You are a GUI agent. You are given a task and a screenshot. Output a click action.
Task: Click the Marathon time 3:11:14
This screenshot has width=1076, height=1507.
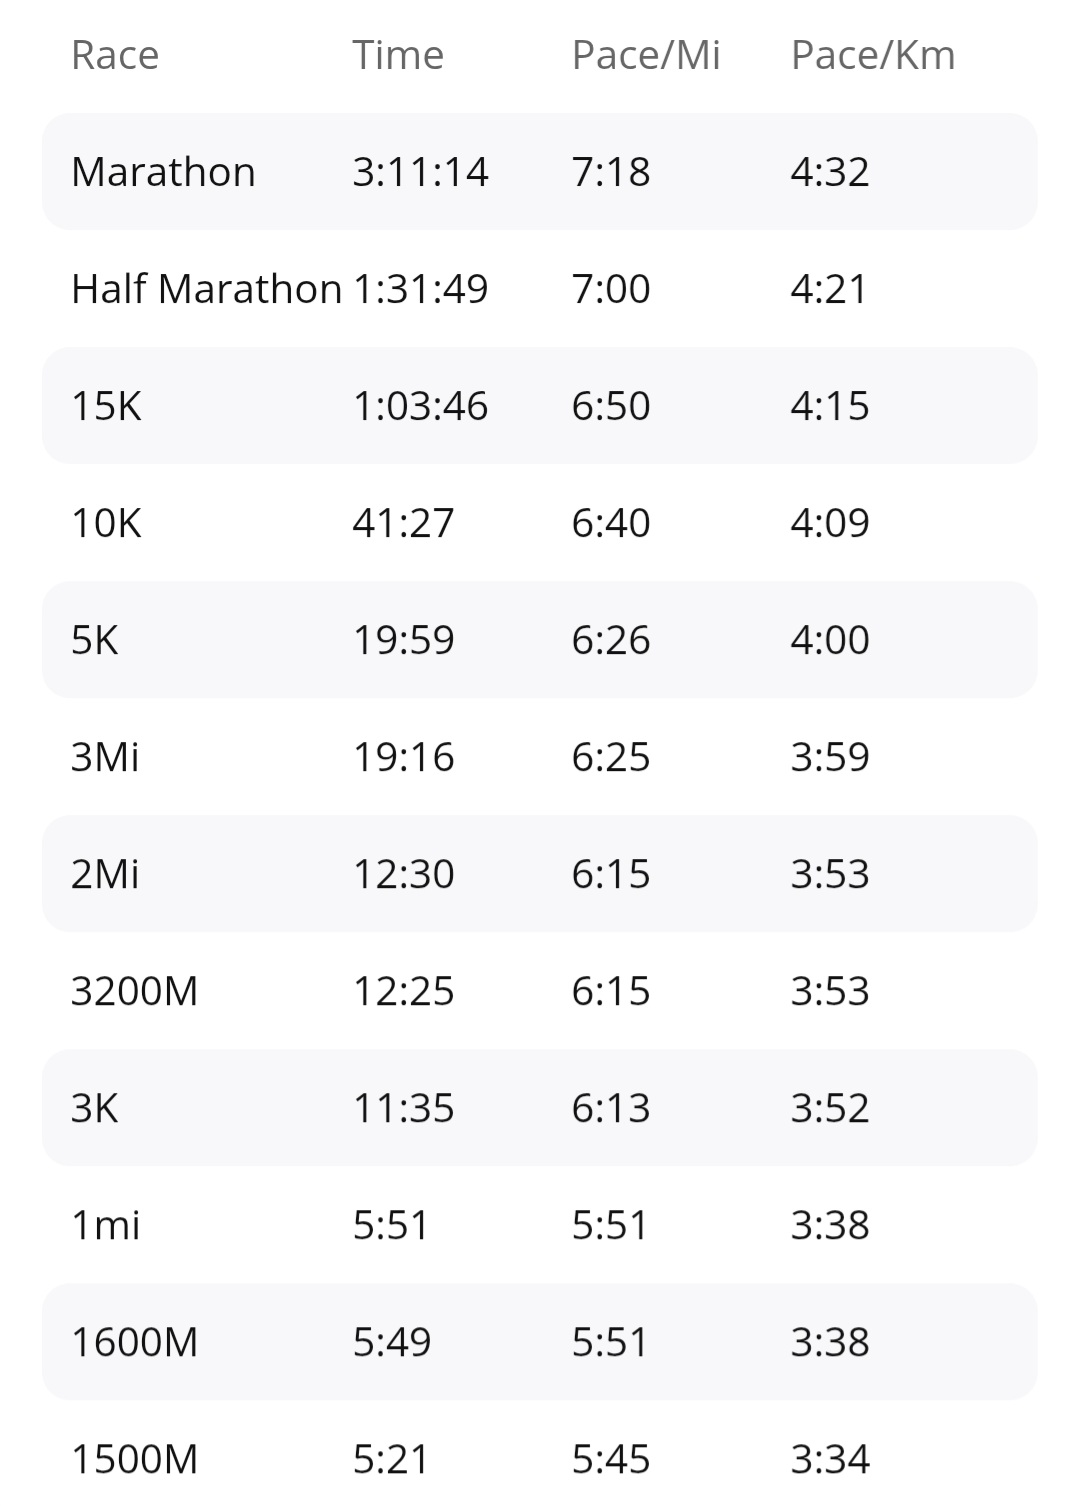(x=420, y=172)
